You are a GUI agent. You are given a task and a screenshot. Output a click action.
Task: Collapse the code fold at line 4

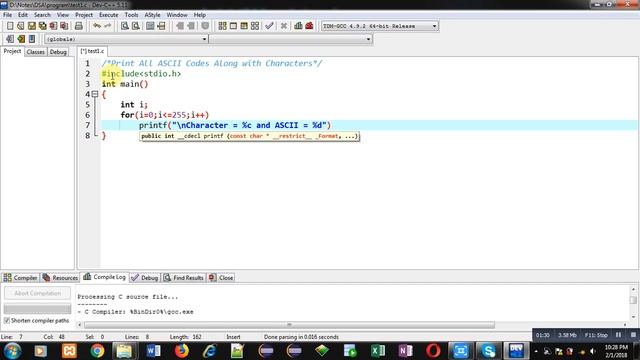[95, 94]
